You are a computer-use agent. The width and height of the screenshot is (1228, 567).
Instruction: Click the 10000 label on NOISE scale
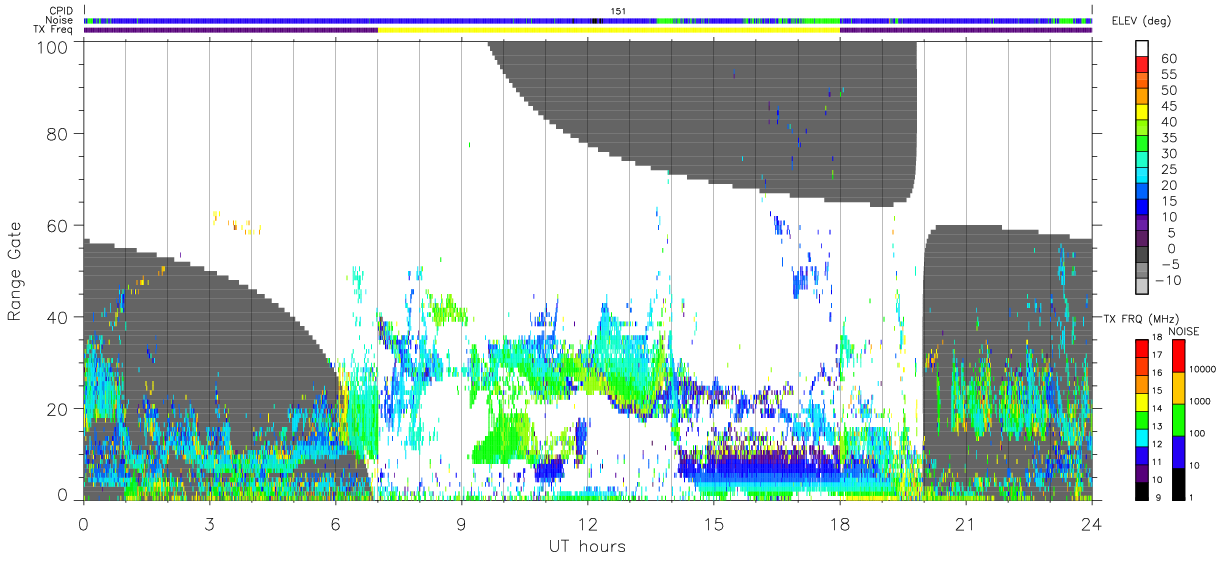1204,369
